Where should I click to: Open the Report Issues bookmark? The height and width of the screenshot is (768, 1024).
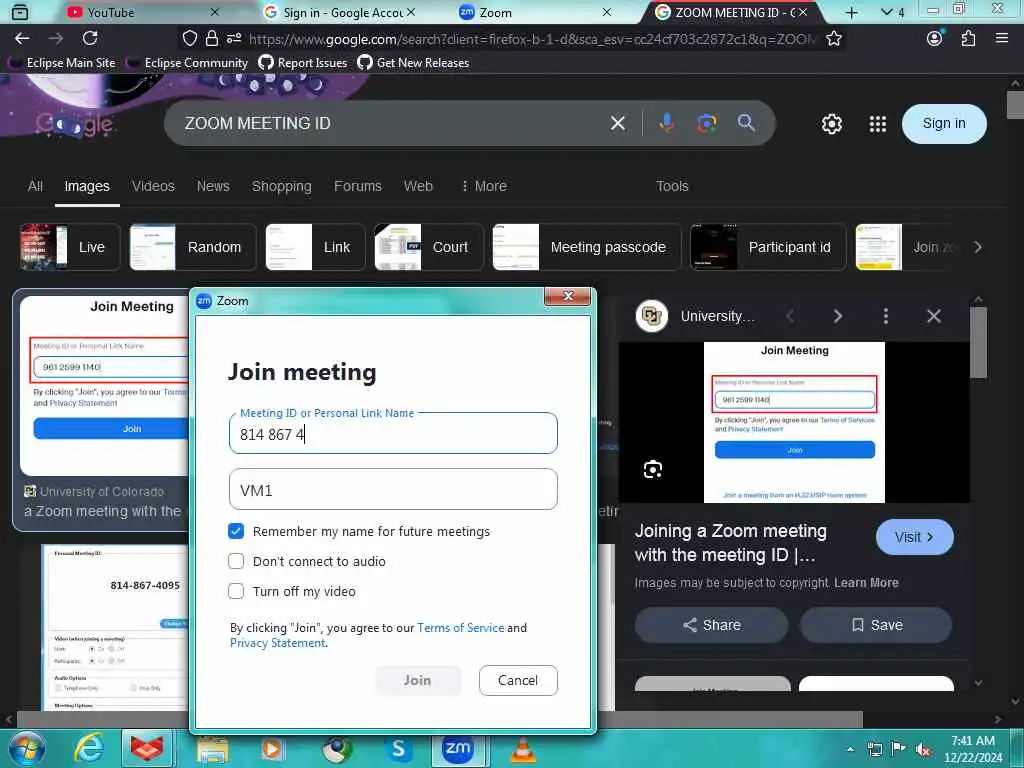pos(303,63)
